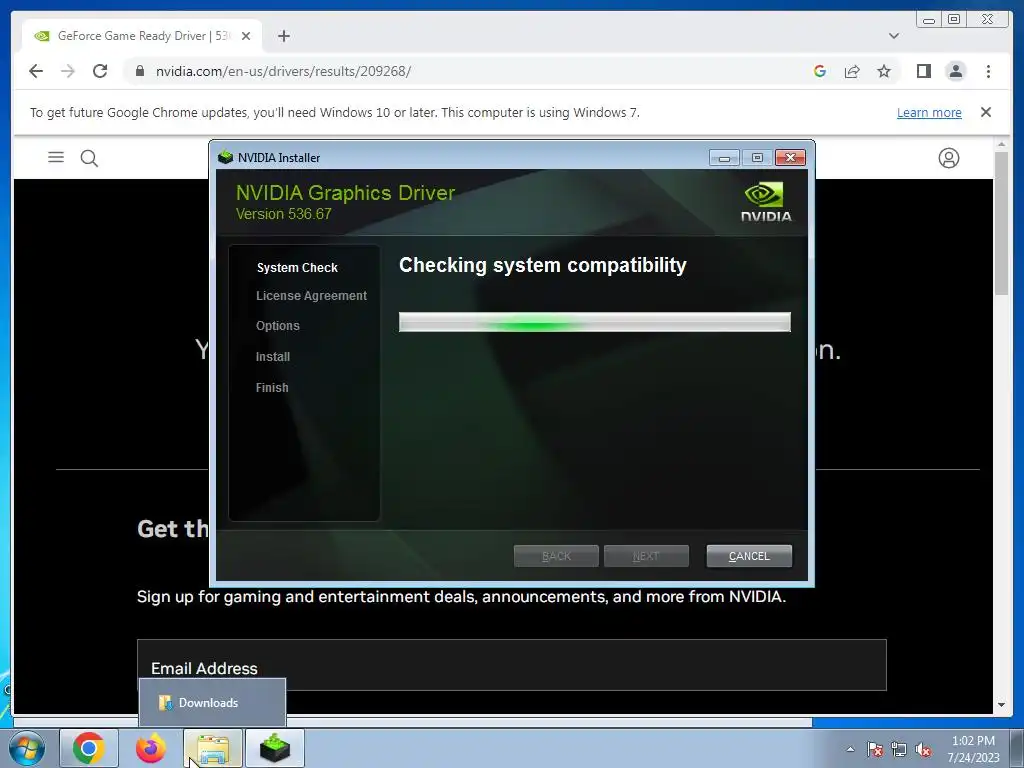1024x768 pixels.
Task: Close the NVIDIA Installer window
Action: [x=790, y=158]
